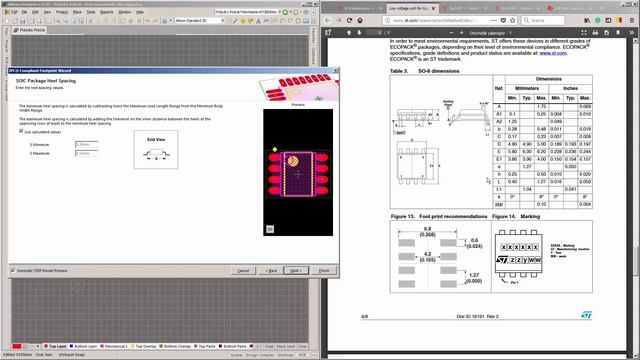Print the PDF document
The width and height of the screenshot is (640, 360).
click(x=596, y=33)
